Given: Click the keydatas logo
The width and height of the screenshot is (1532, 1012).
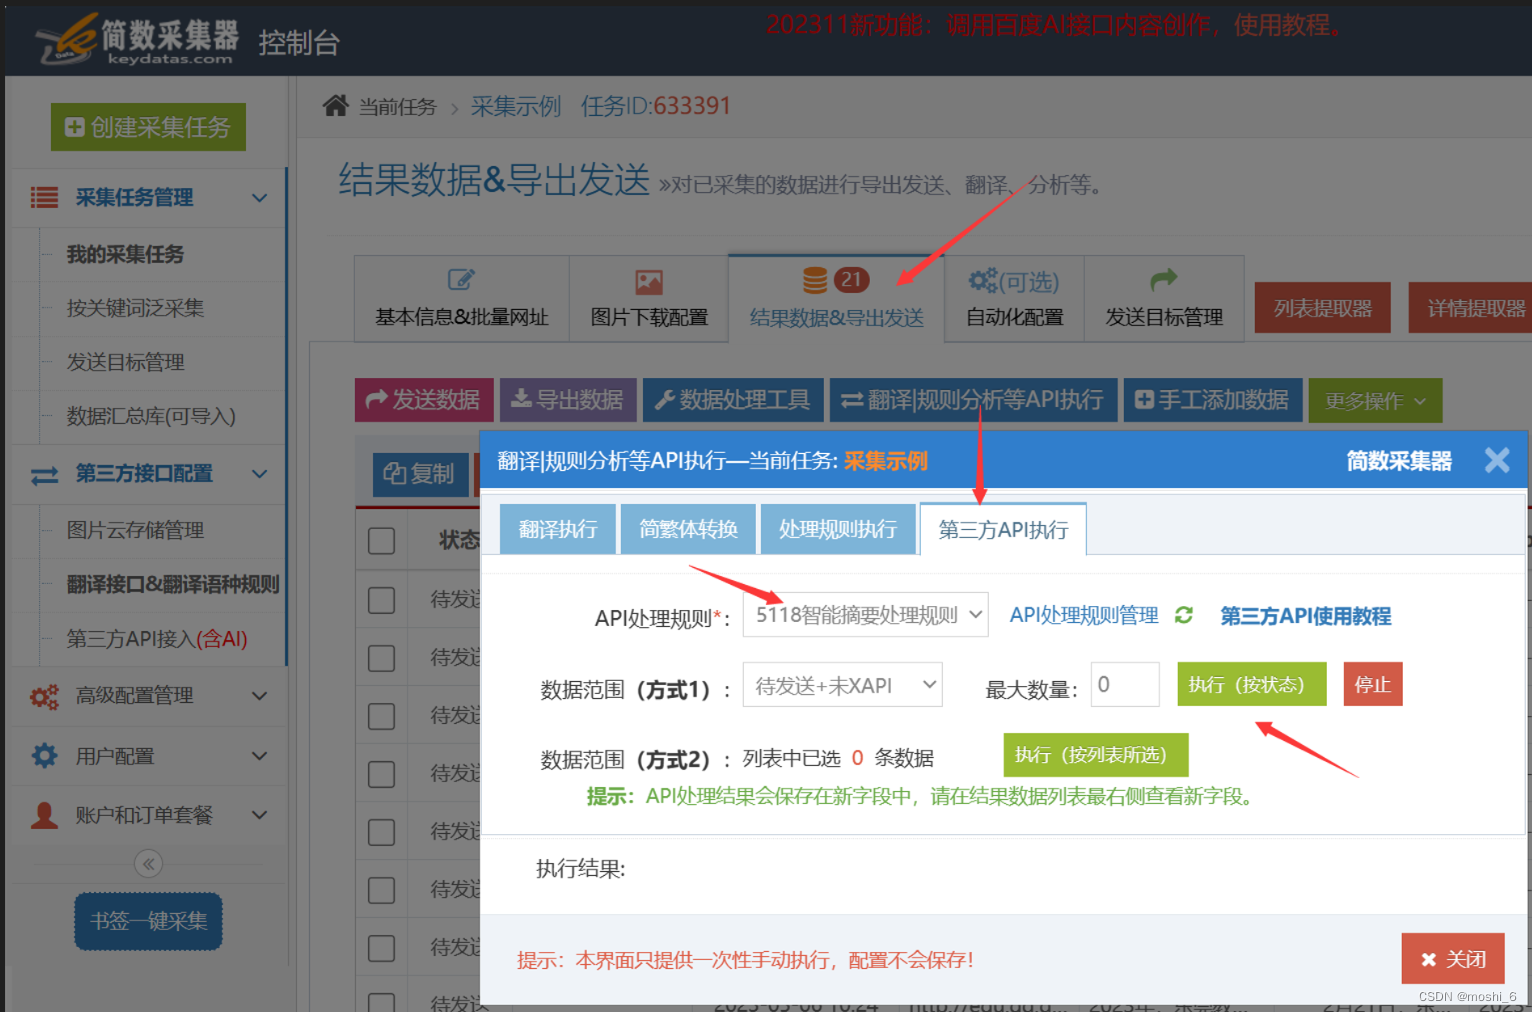Looking at the screenshot, I should (137, 40).
